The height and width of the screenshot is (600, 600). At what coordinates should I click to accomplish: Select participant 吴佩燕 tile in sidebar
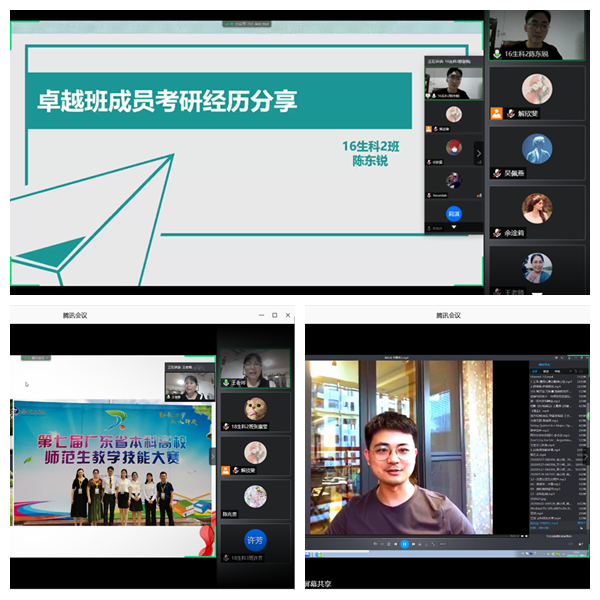pos(537,149)
